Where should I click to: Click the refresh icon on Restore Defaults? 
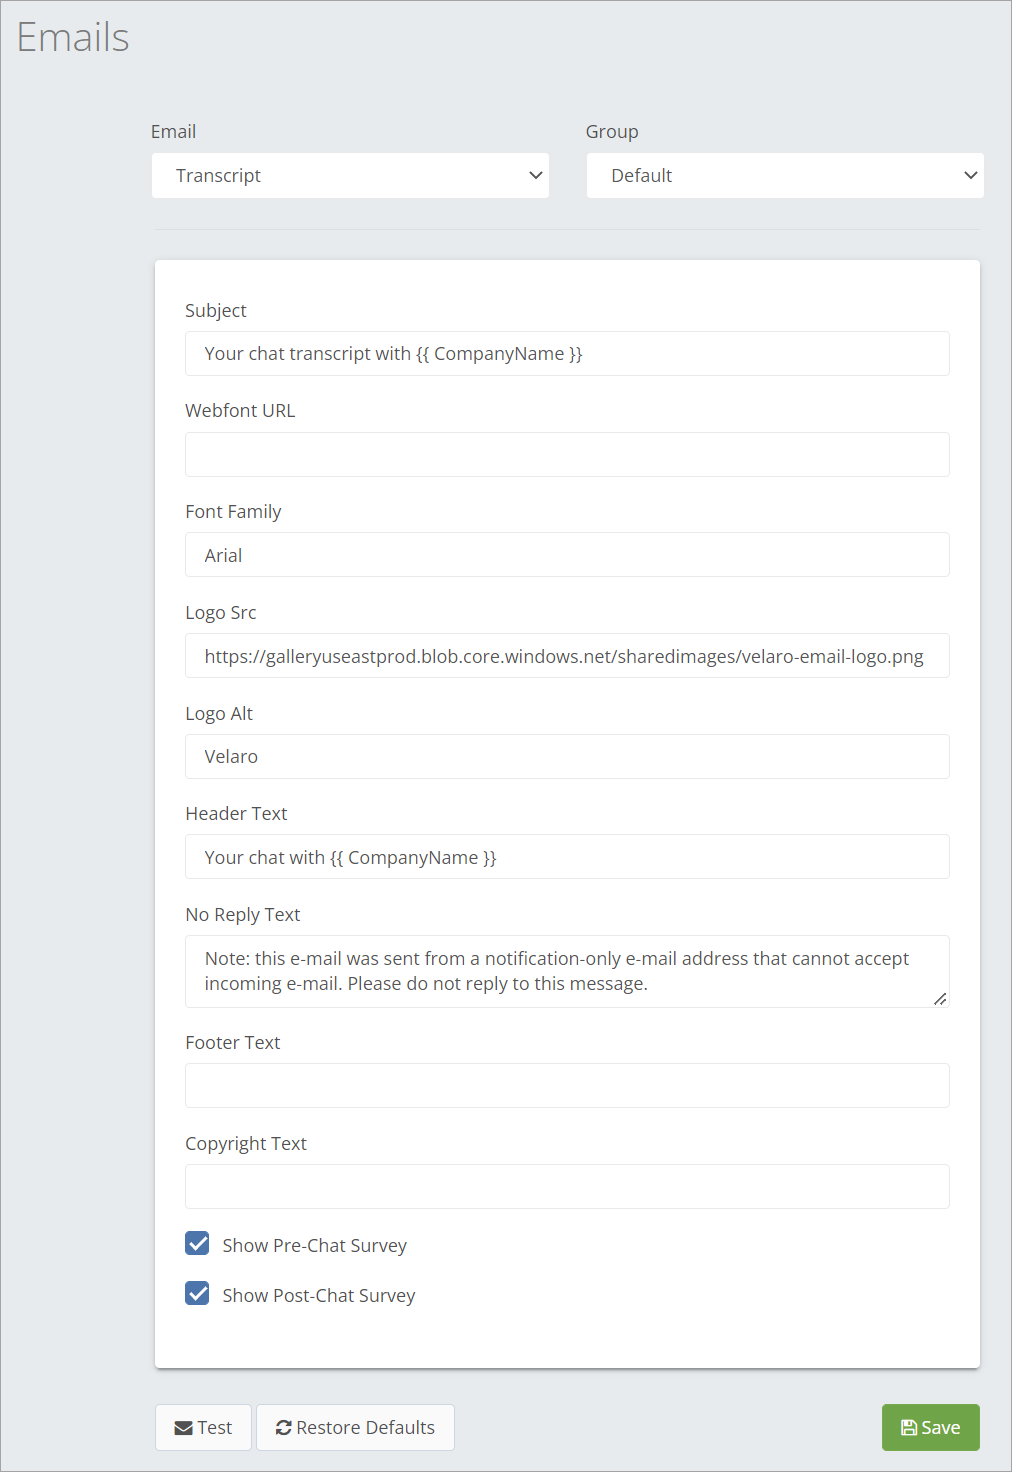tap(284, 1428)
